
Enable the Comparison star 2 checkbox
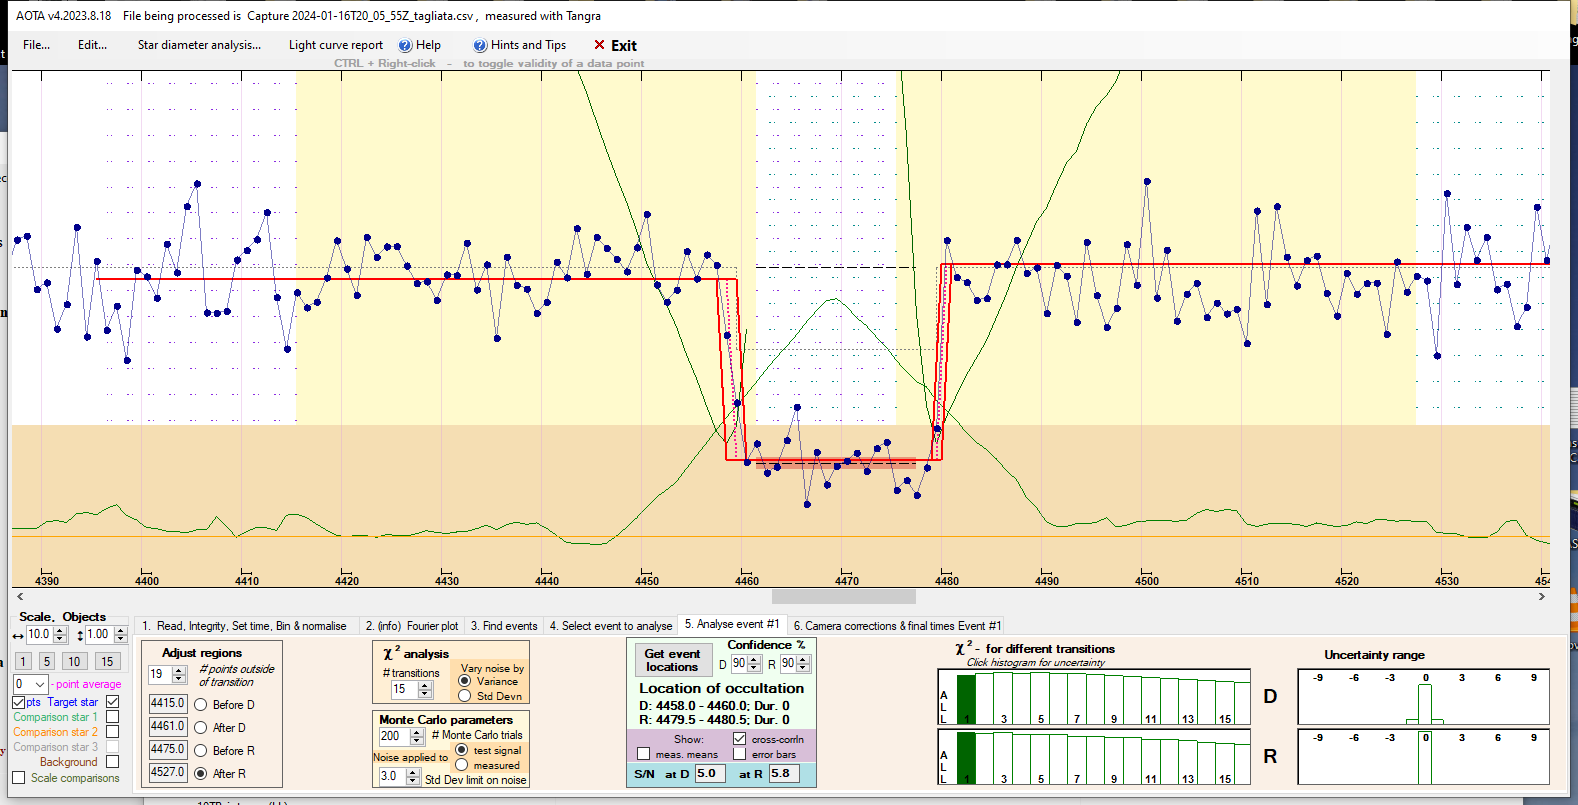point(112,732)
